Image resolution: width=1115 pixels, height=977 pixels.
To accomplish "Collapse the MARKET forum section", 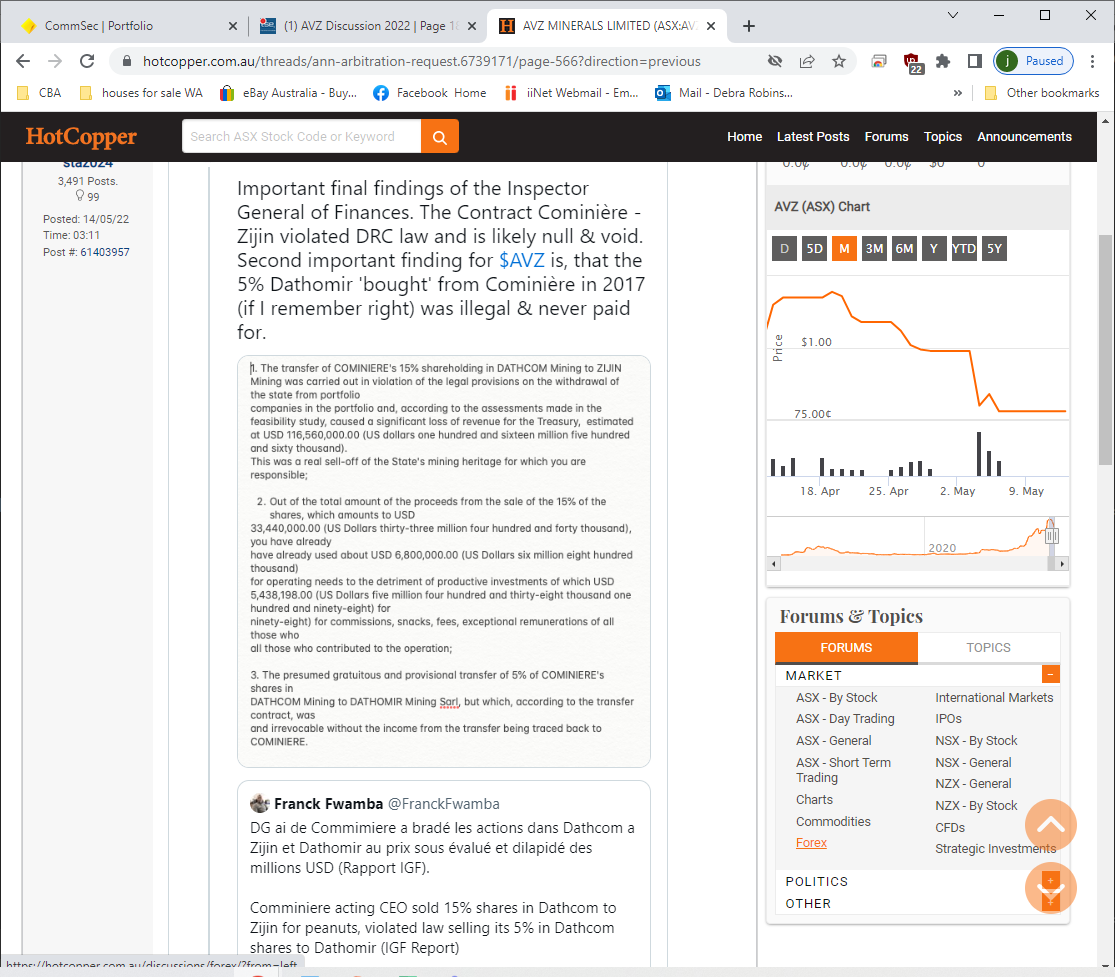I will click(1050, 675).
